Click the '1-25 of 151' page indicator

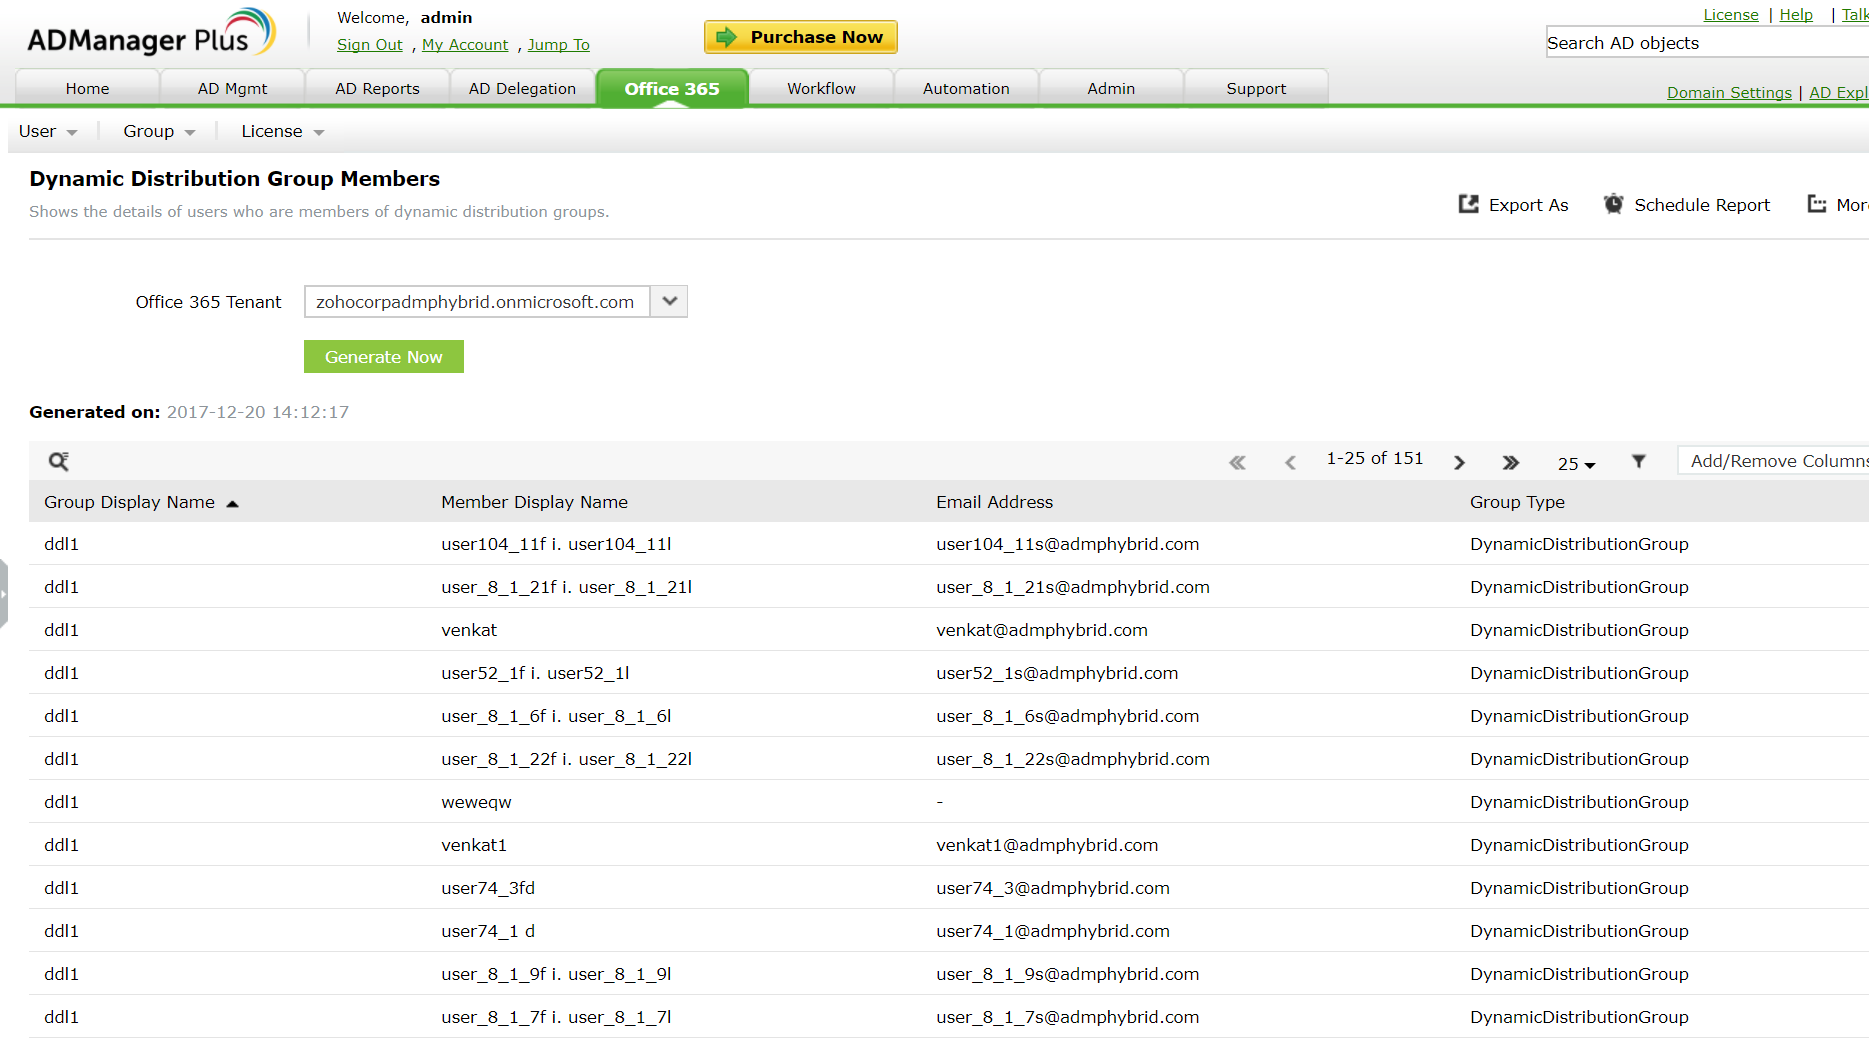(x=1374, y=458)
